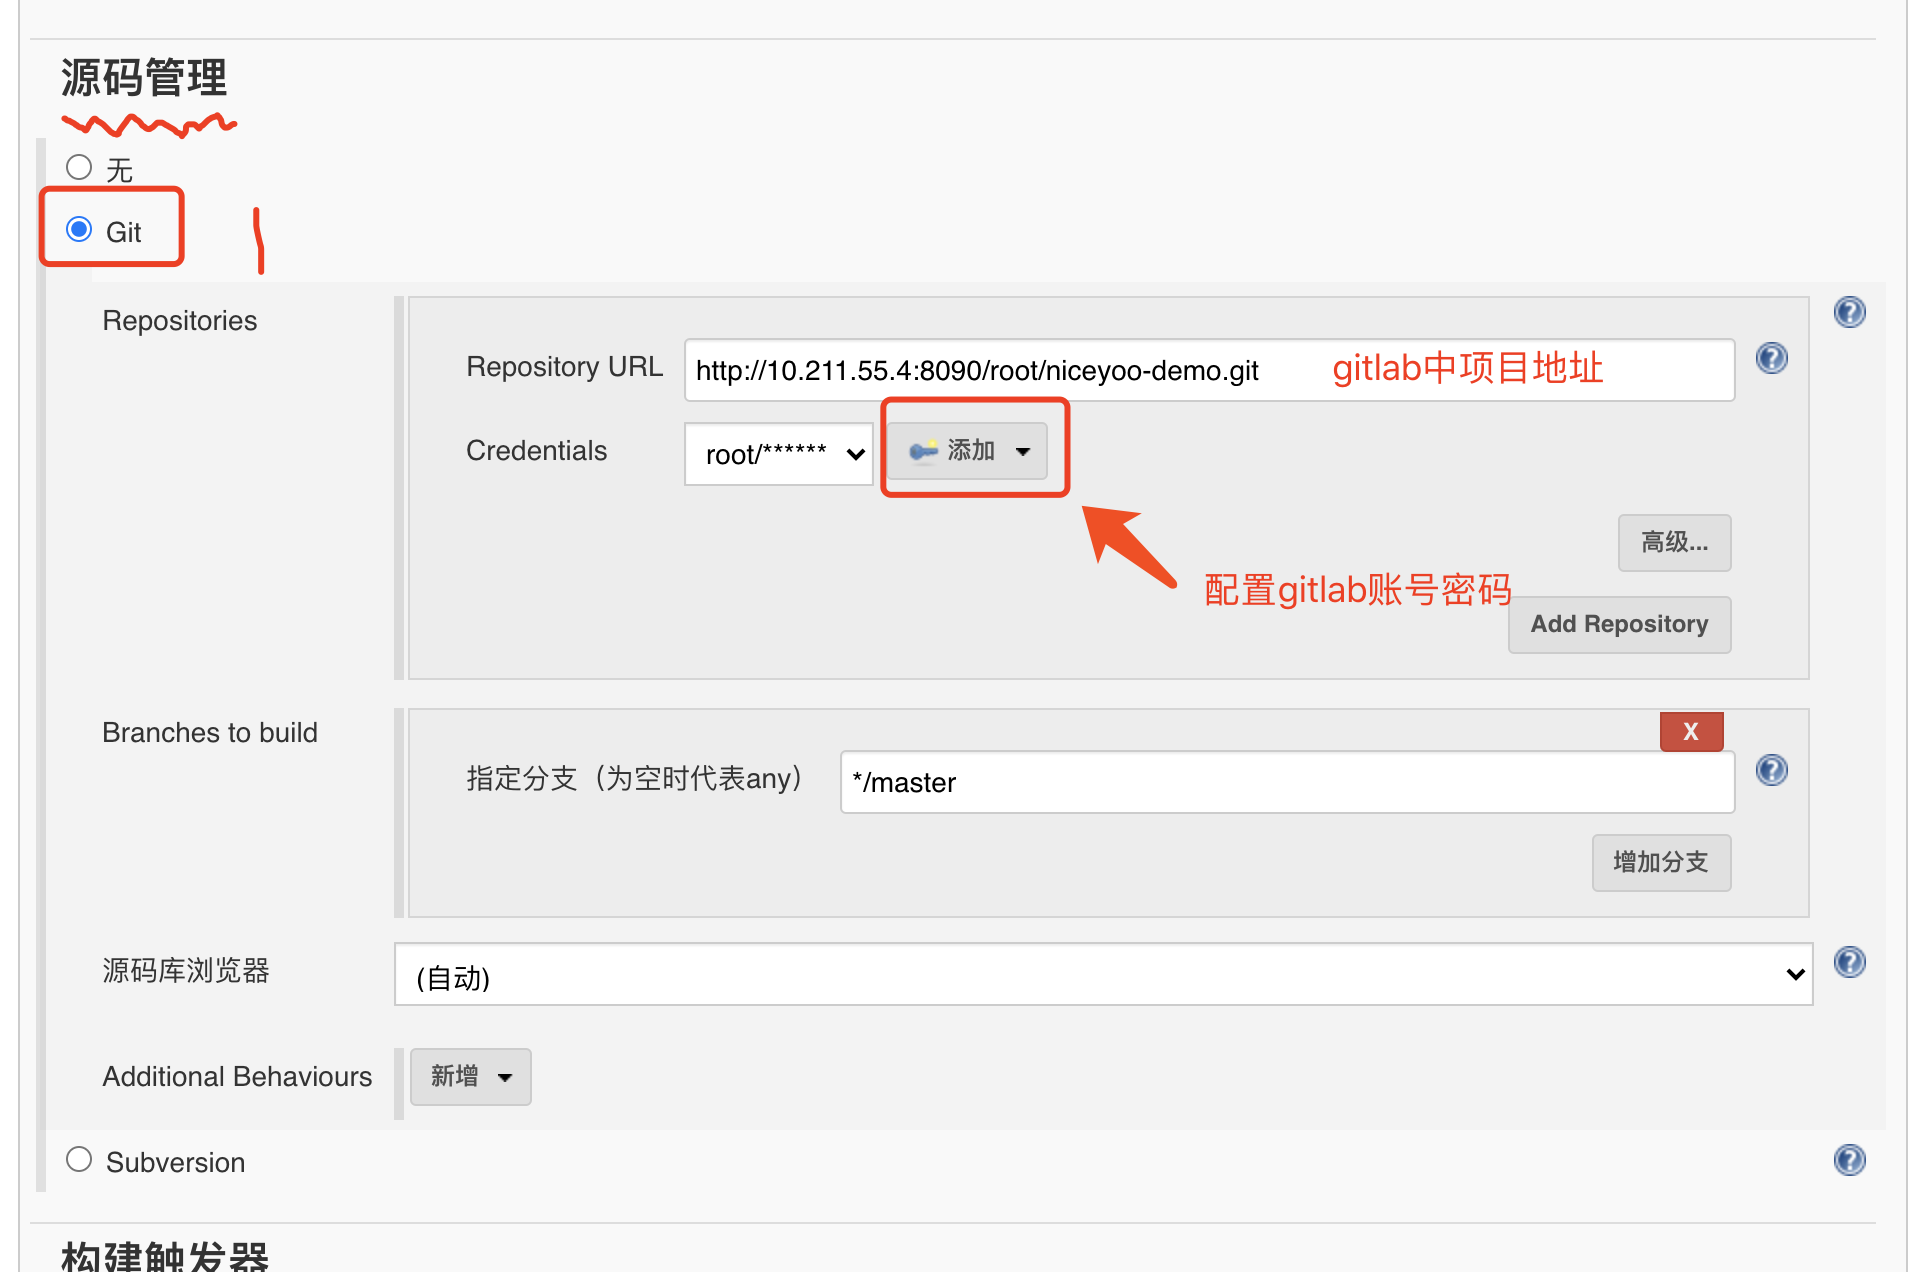Click the 高级... advanced button
This screenshot has width=1910, height=1272.
pos(1674,543)
